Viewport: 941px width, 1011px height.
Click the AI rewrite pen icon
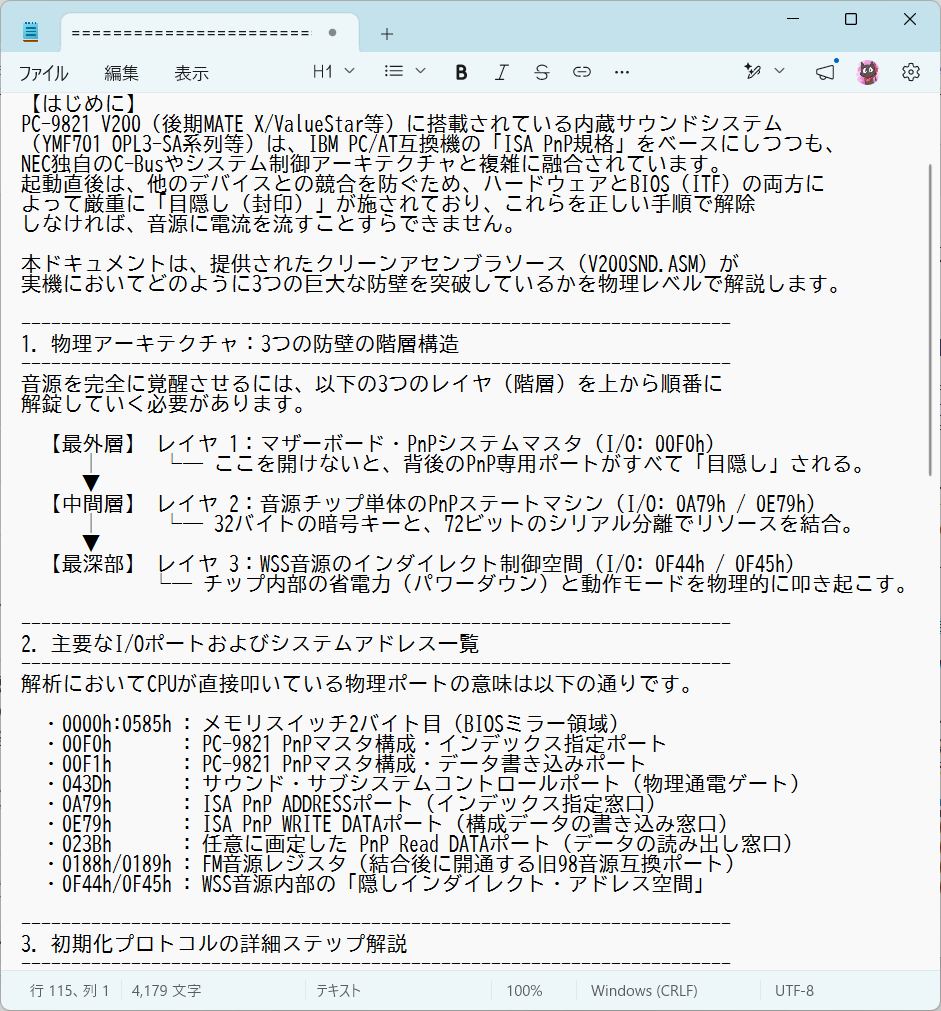coord(752,72)
